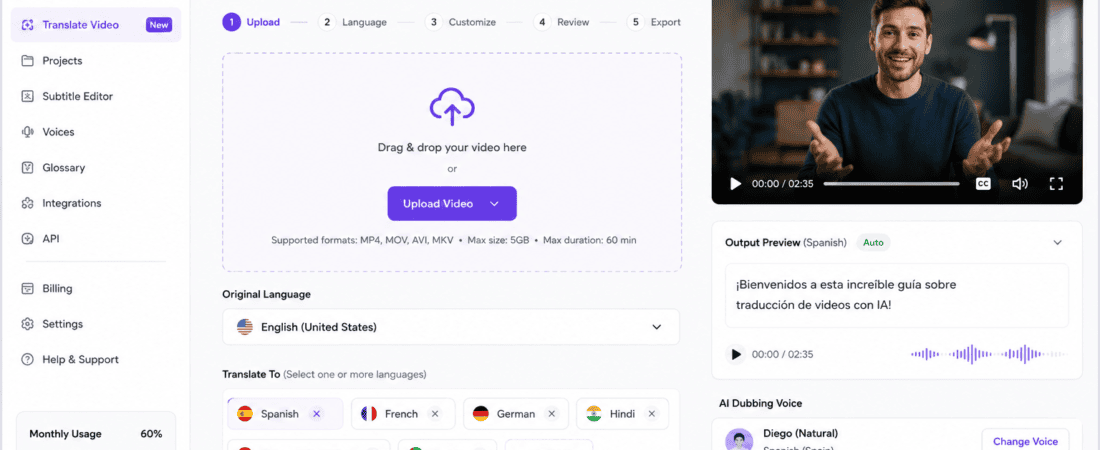The image size is (1100, 450).
Task: Click the Upload Video button
Action: (452, 204)
